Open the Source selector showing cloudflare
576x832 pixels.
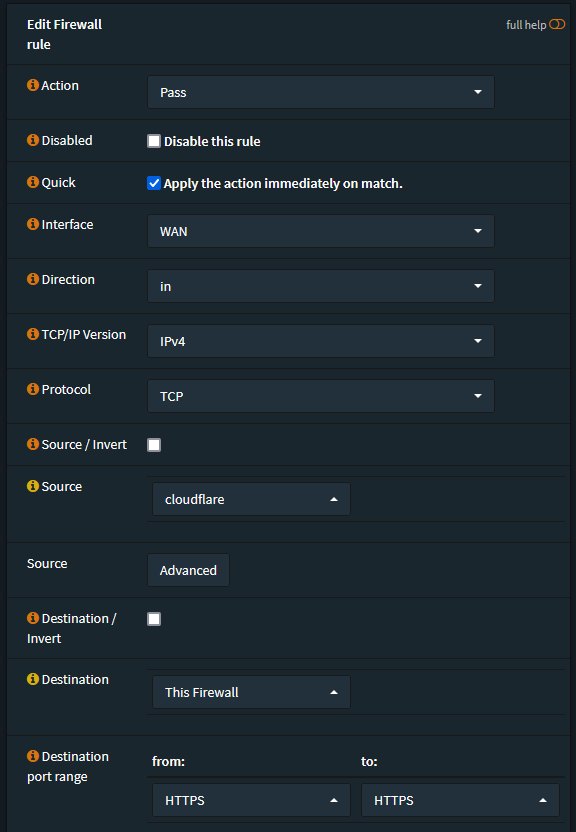click(251, 499)
